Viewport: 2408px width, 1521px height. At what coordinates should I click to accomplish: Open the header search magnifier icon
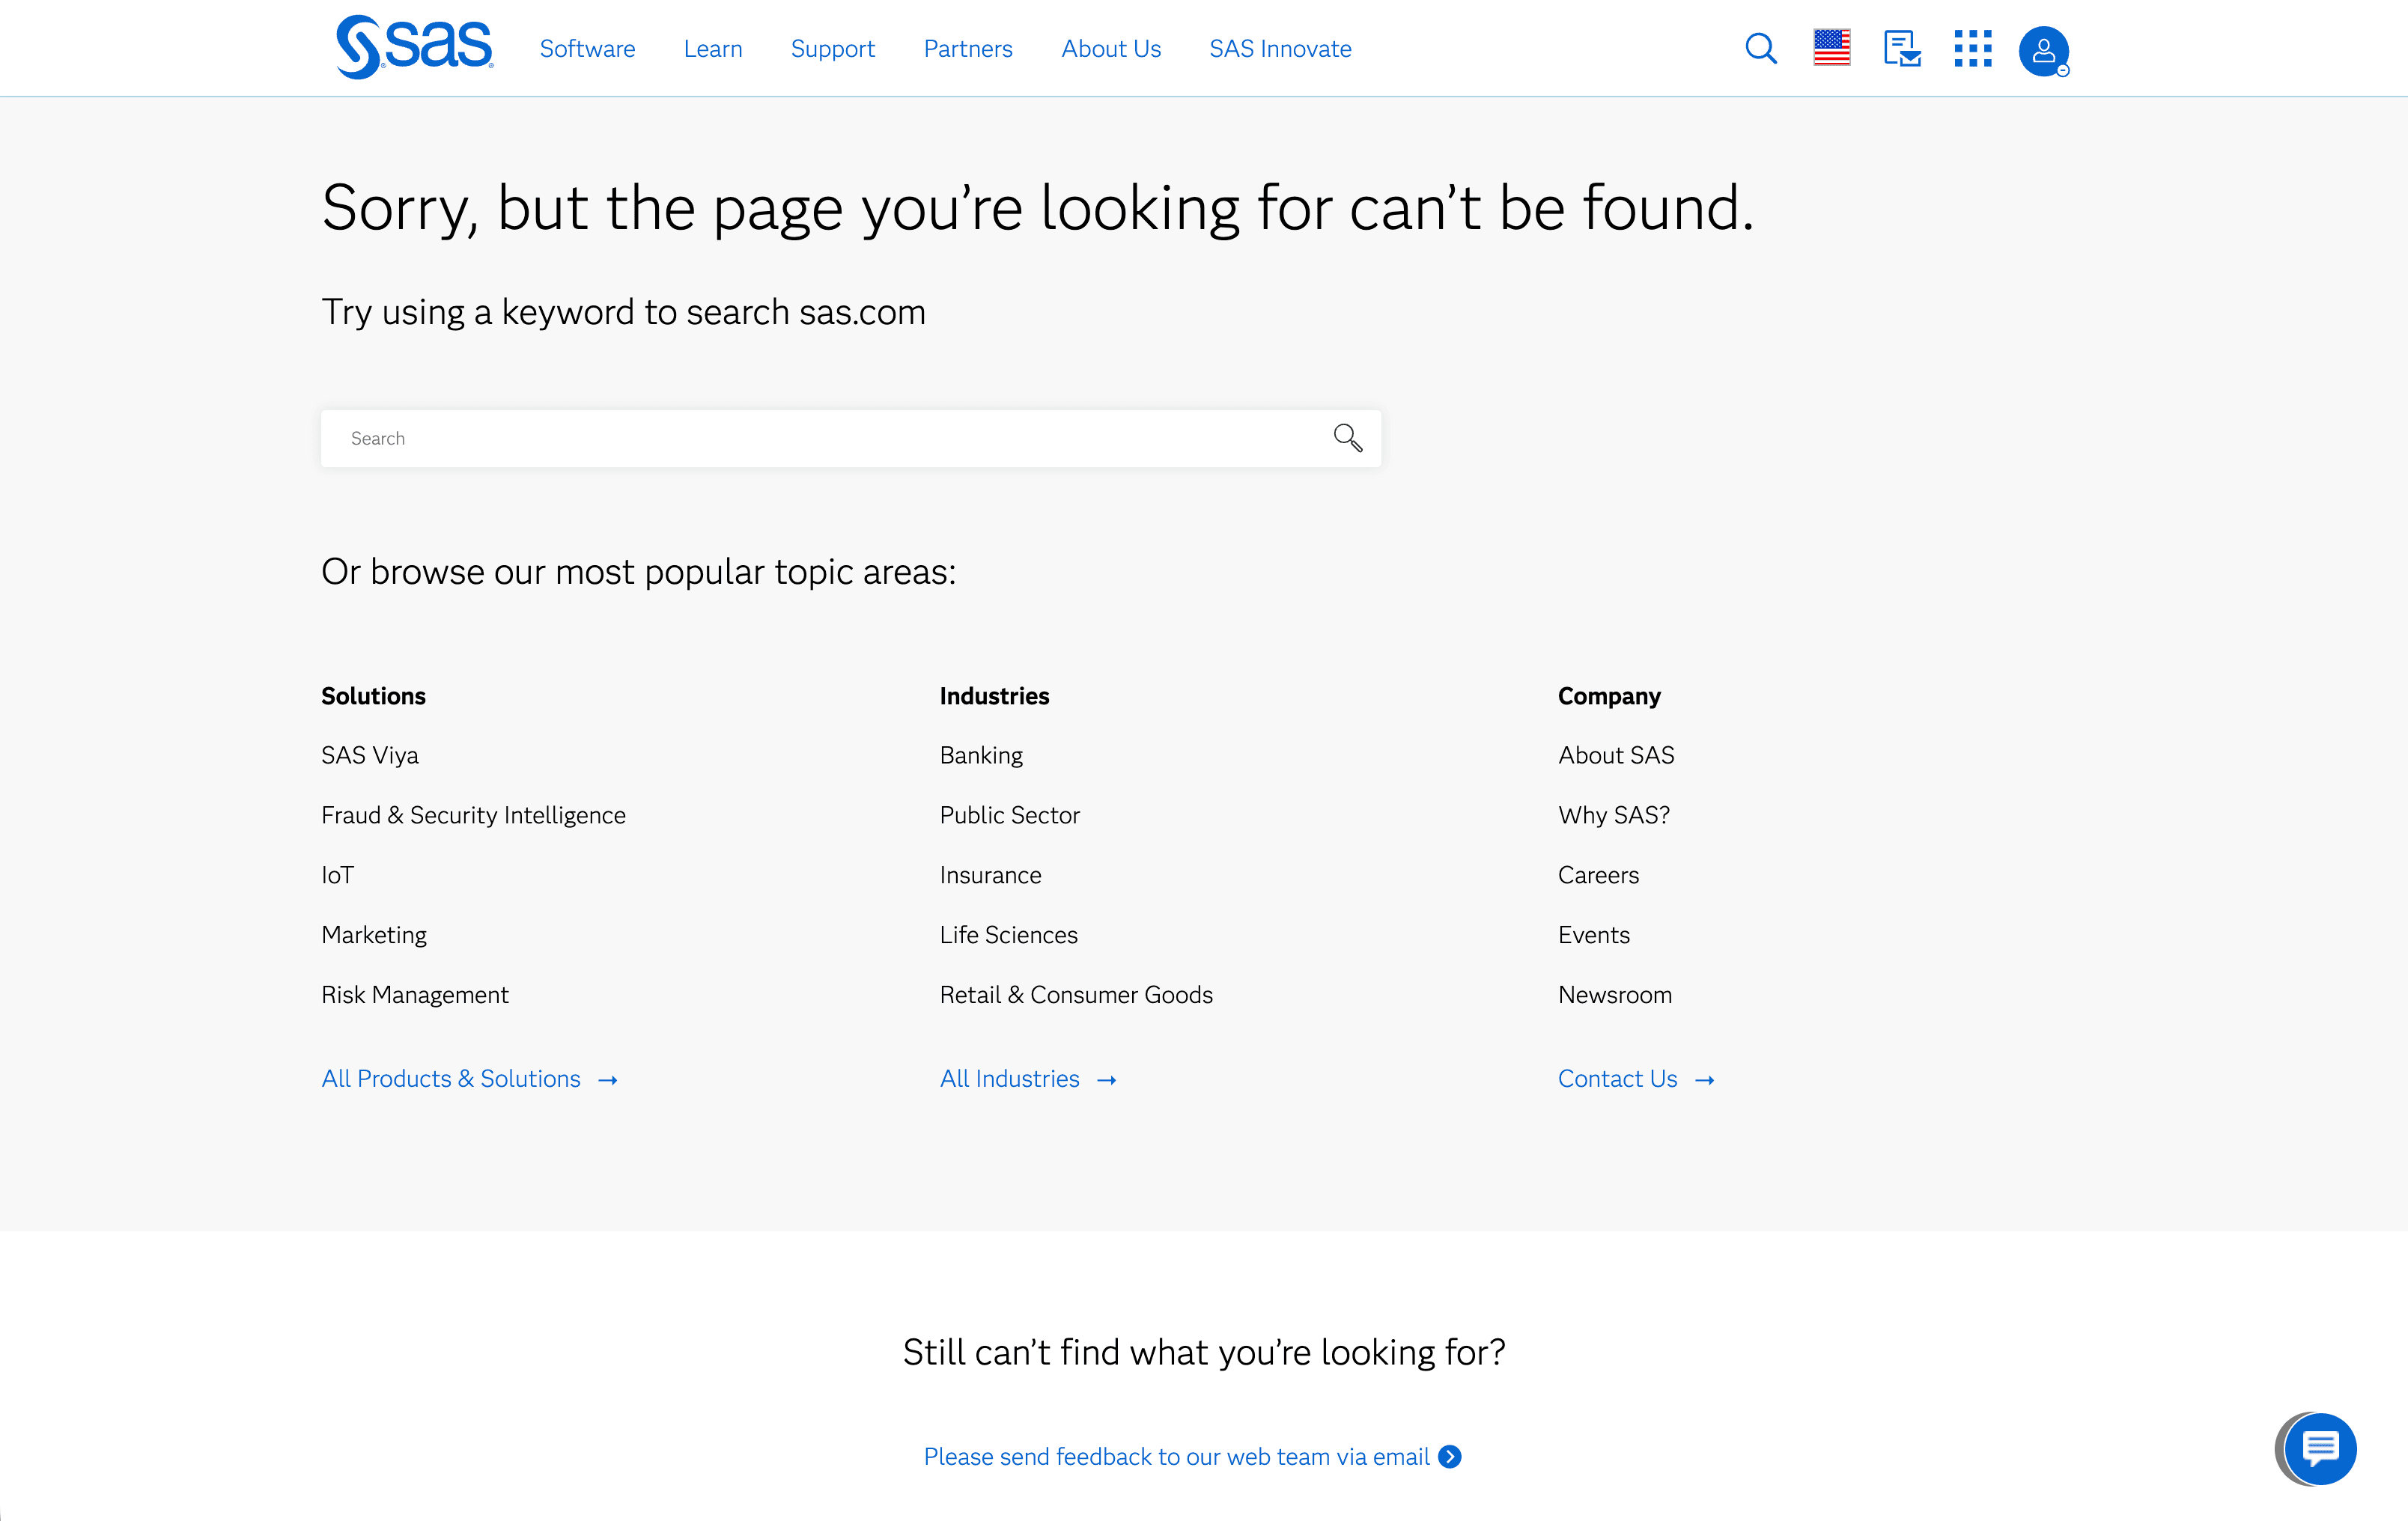click(1761, 48)
